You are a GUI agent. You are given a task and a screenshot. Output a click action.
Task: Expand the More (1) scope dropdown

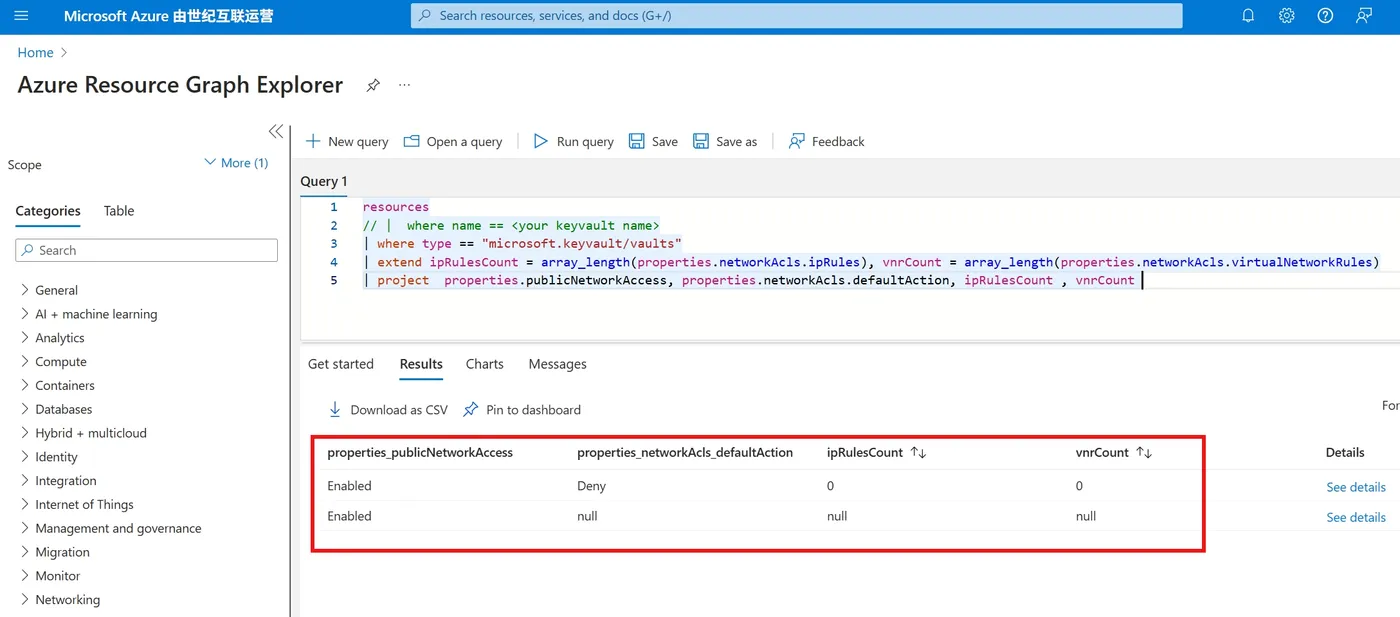tap(236, 163)
